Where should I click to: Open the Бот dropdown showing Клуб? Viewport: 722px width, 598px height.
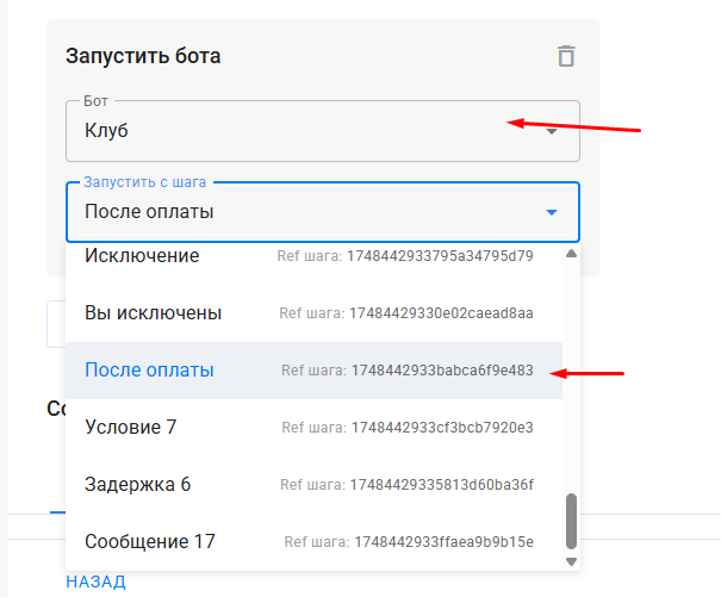(x=322, y=131)
